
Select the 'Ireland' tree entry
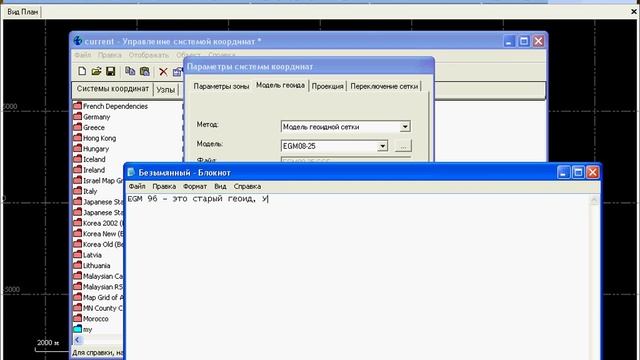point(94,170)
